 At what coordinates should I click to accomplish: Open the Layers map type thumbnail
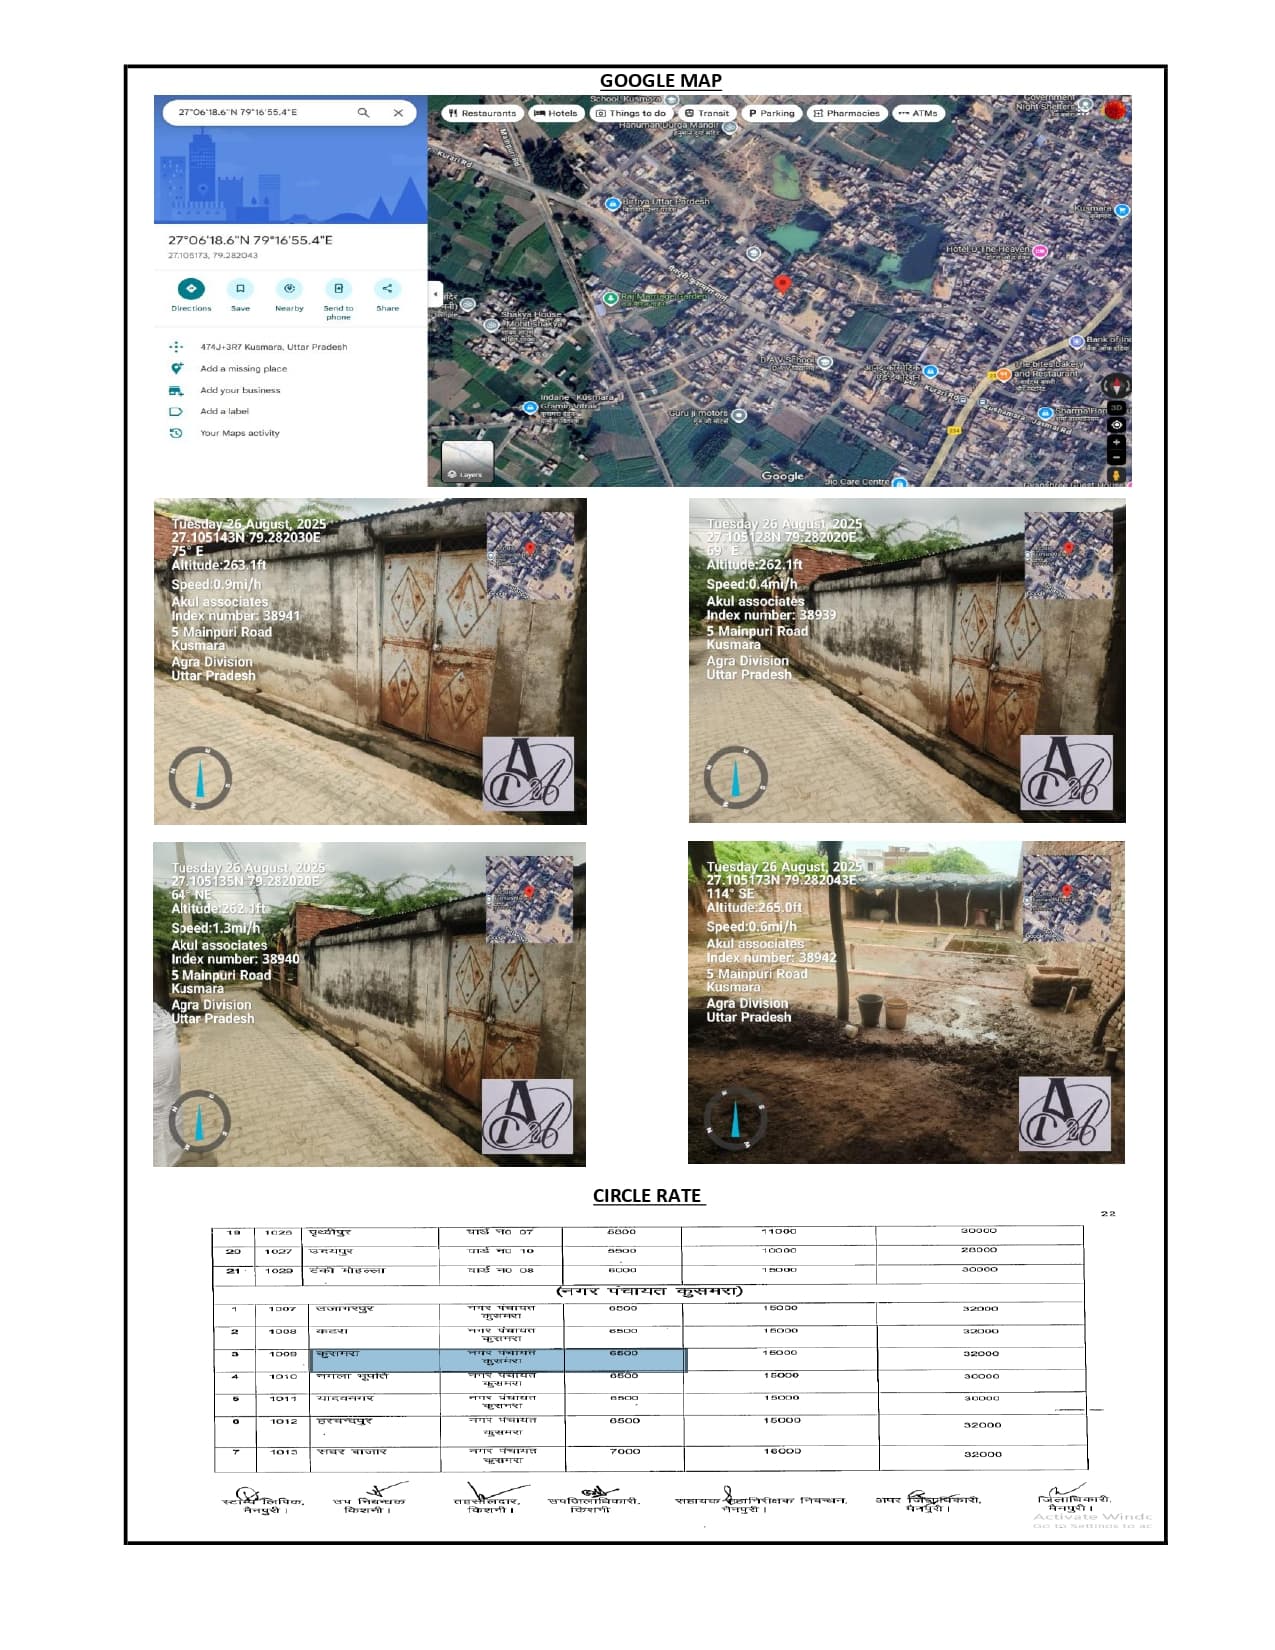click(468, 462)
